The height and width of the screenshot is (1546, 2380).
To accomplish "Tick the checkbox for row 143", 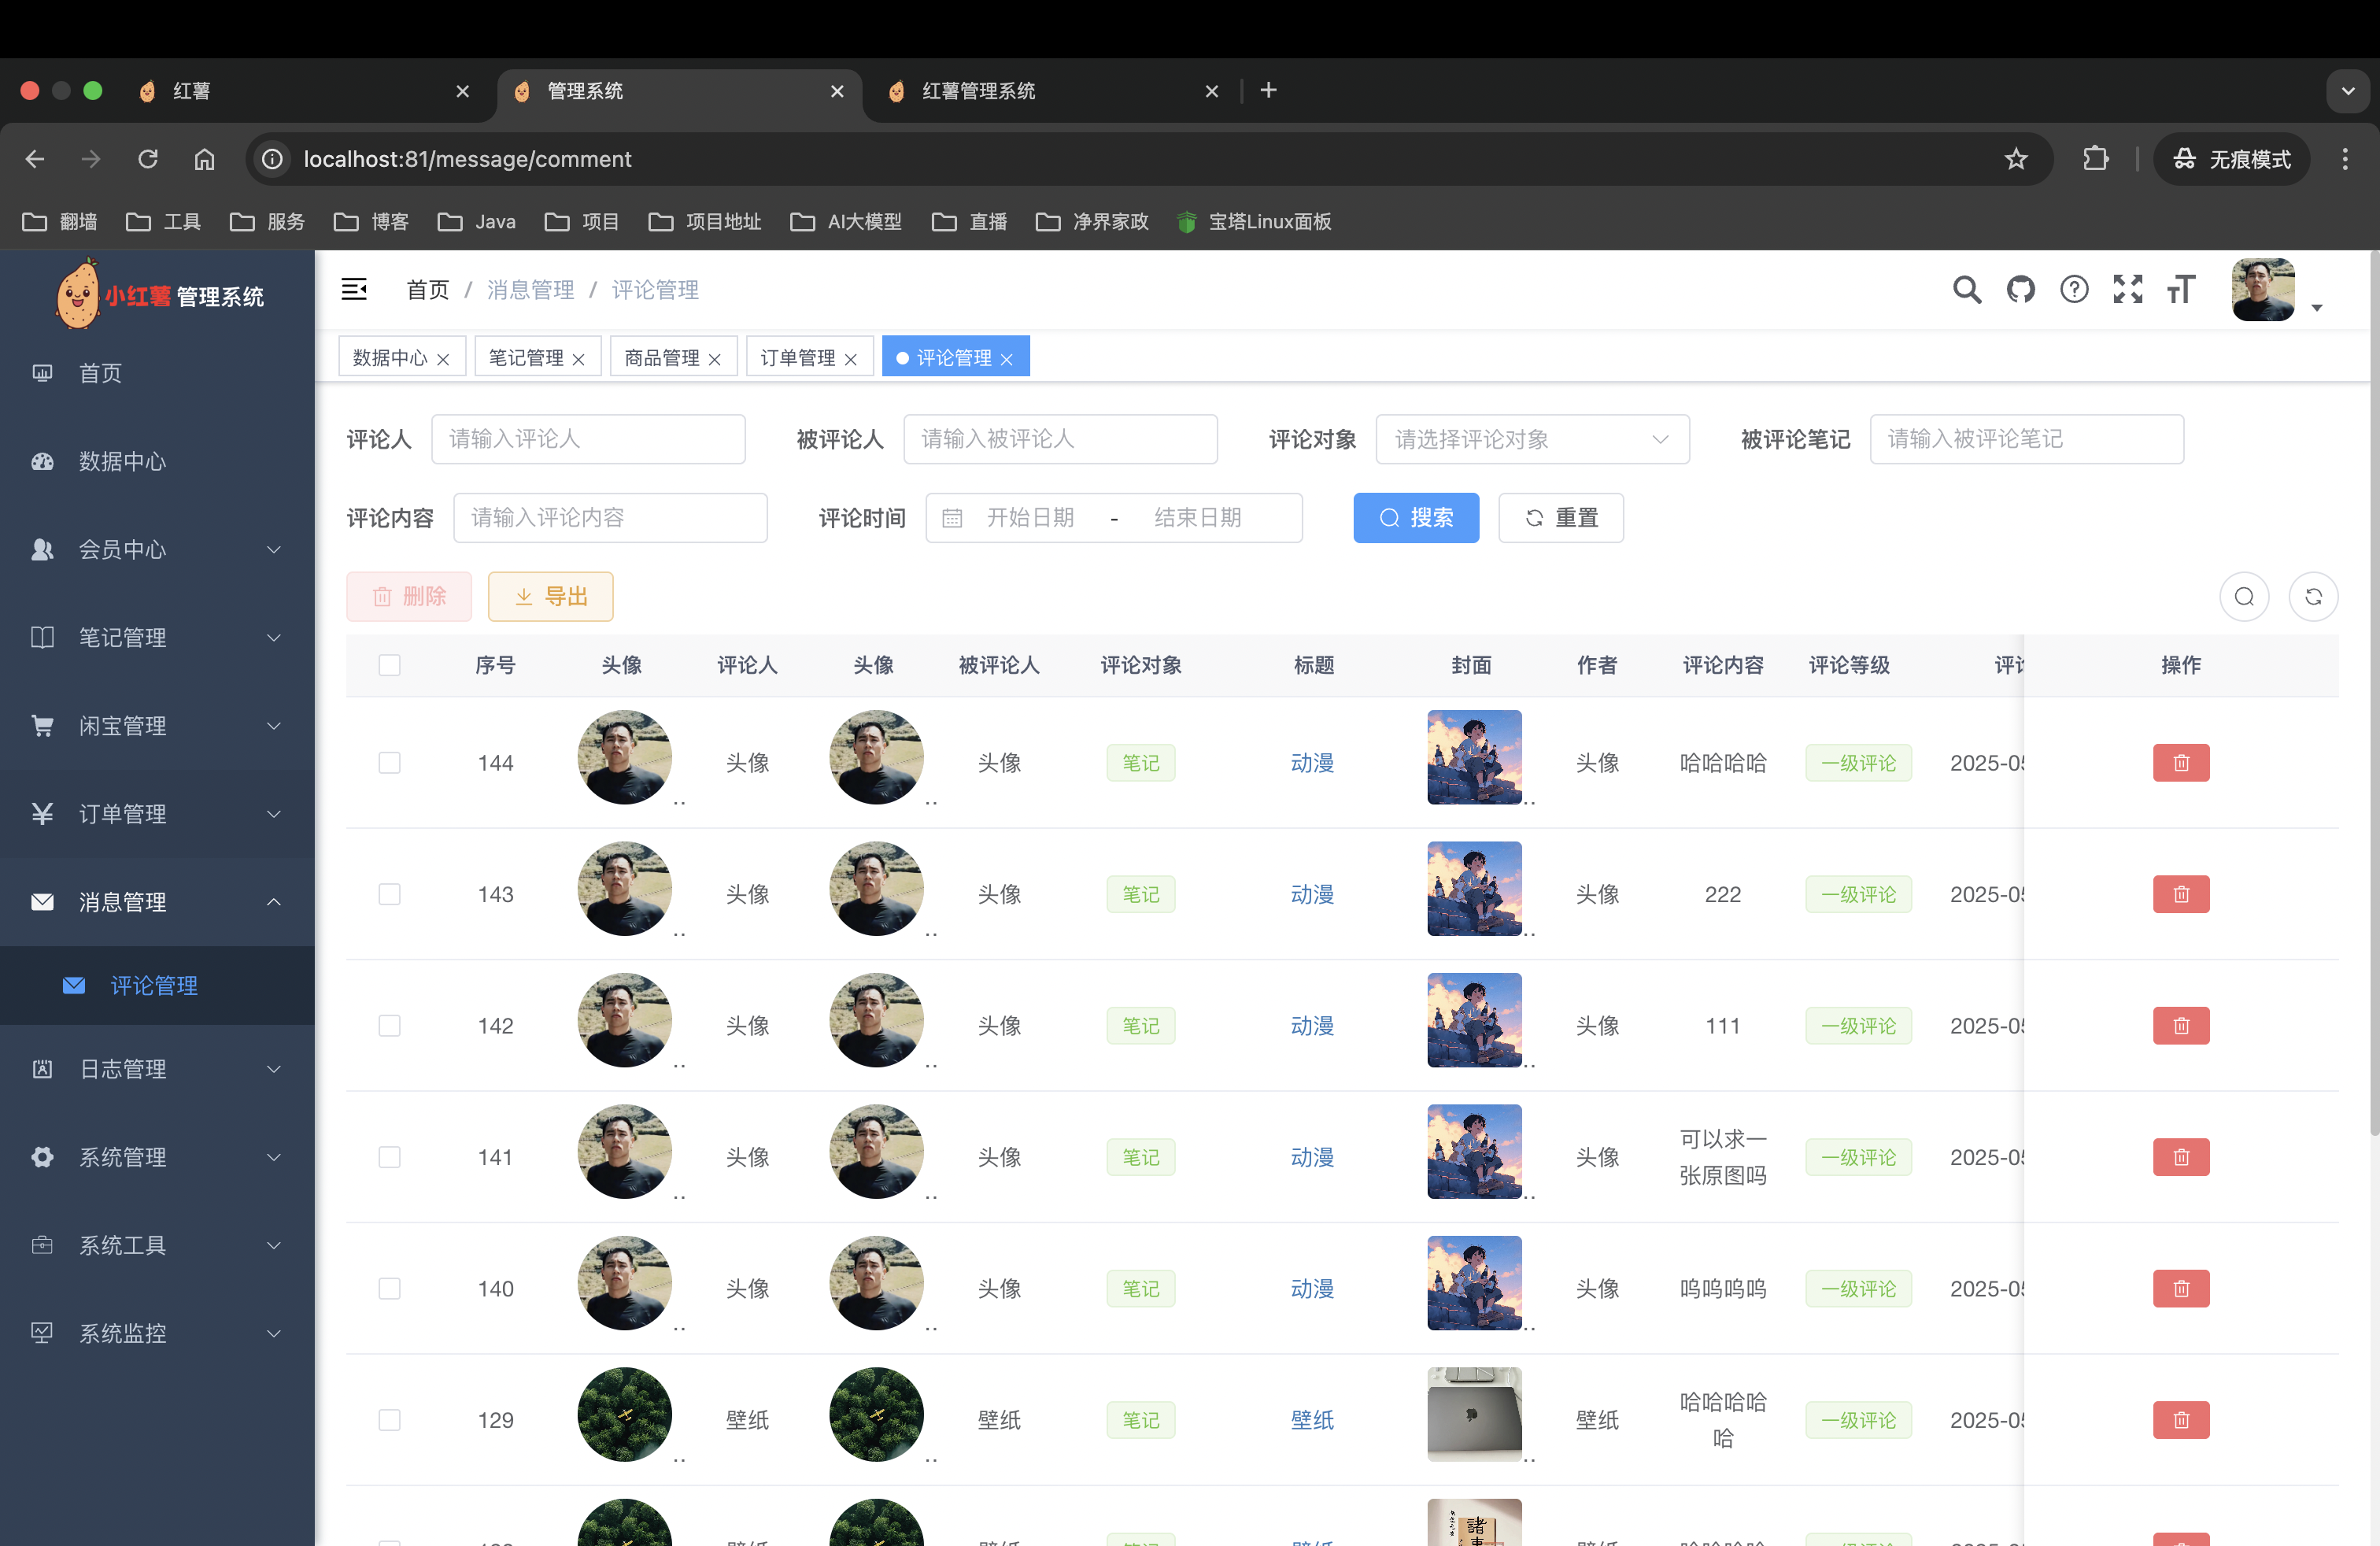I will (x=390, y=894).
